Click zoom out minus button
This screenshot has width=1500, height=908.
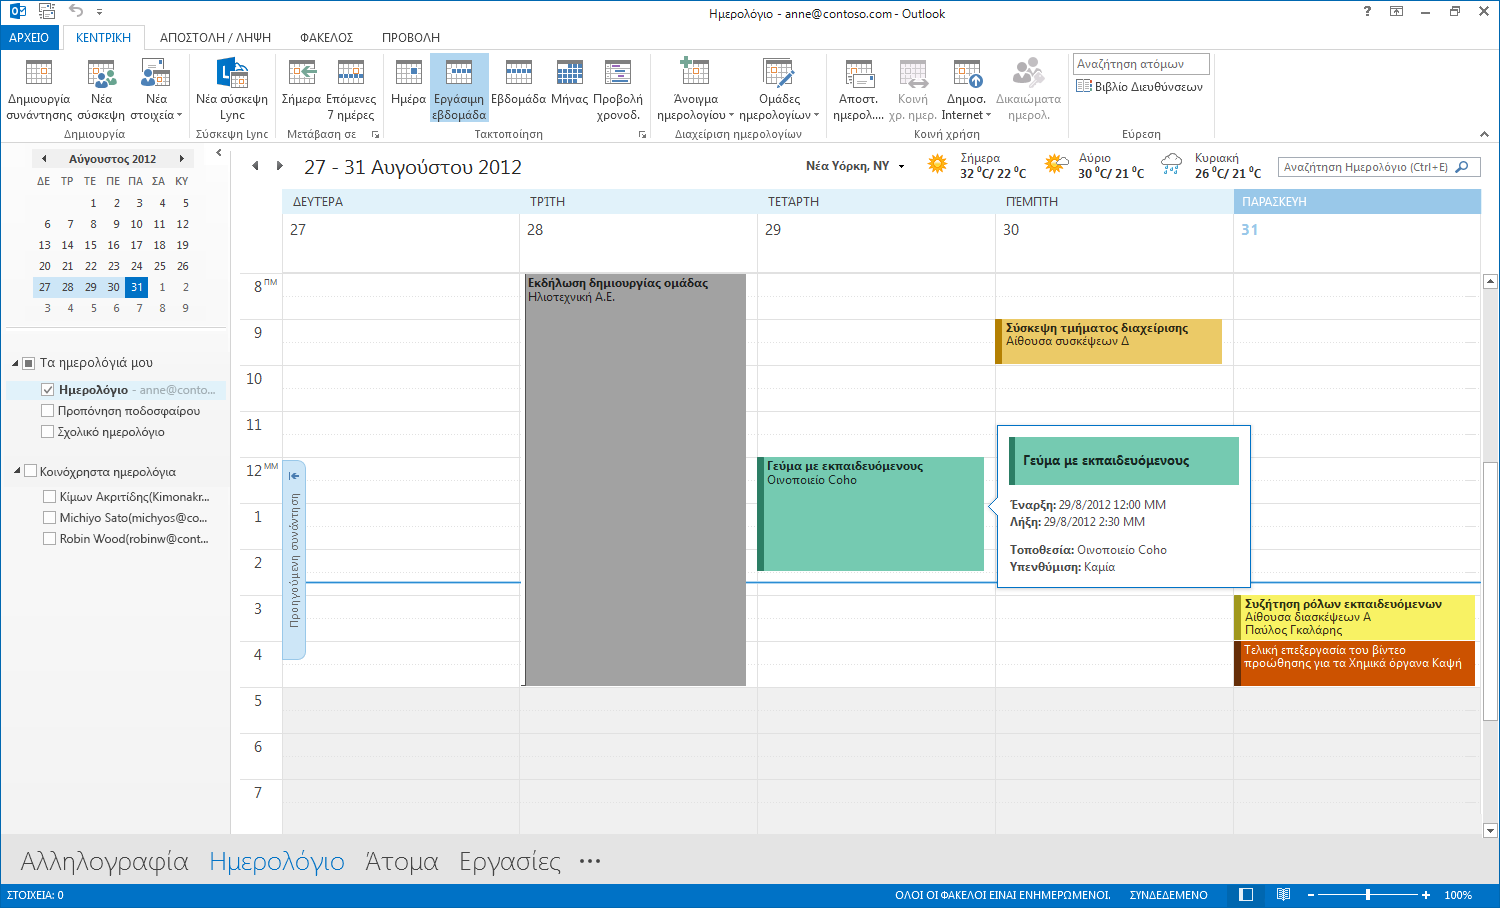tap(1311, 895)
